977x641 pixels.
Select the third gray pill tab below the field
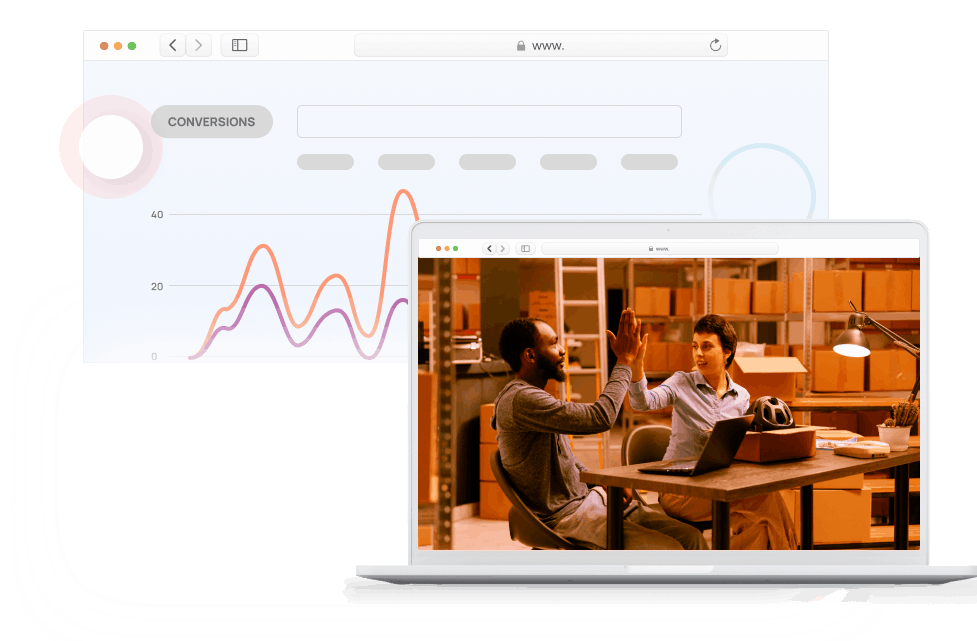point(487,162)
